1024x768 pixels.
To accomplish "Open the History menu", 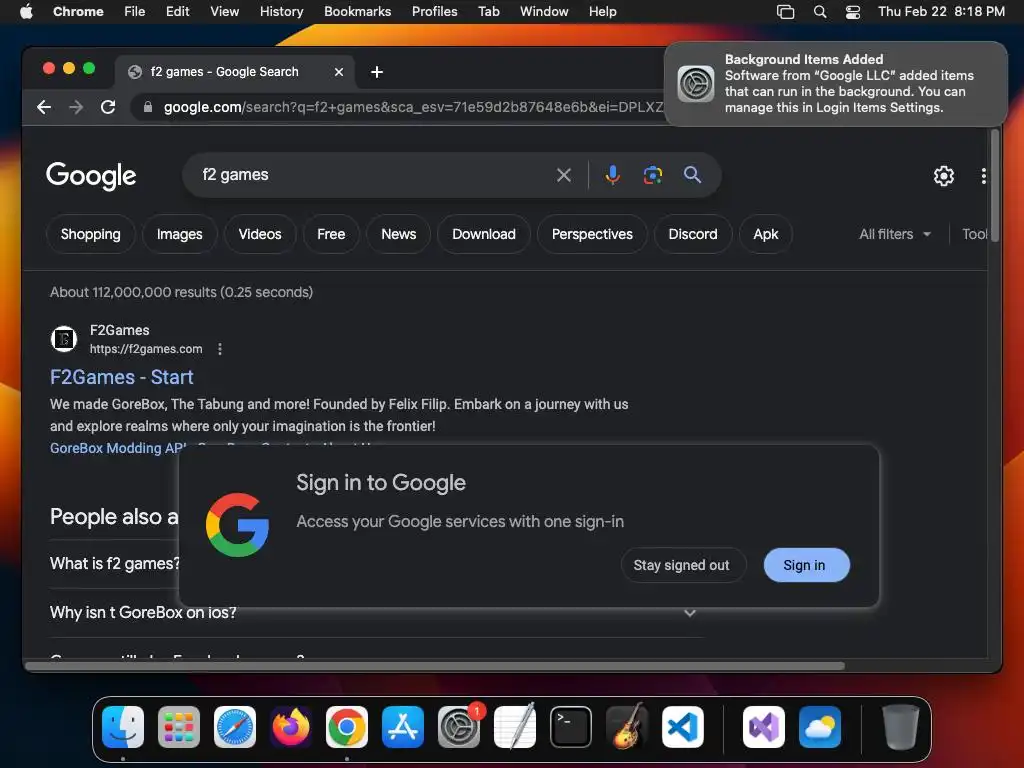I will (x=281, y=12).
